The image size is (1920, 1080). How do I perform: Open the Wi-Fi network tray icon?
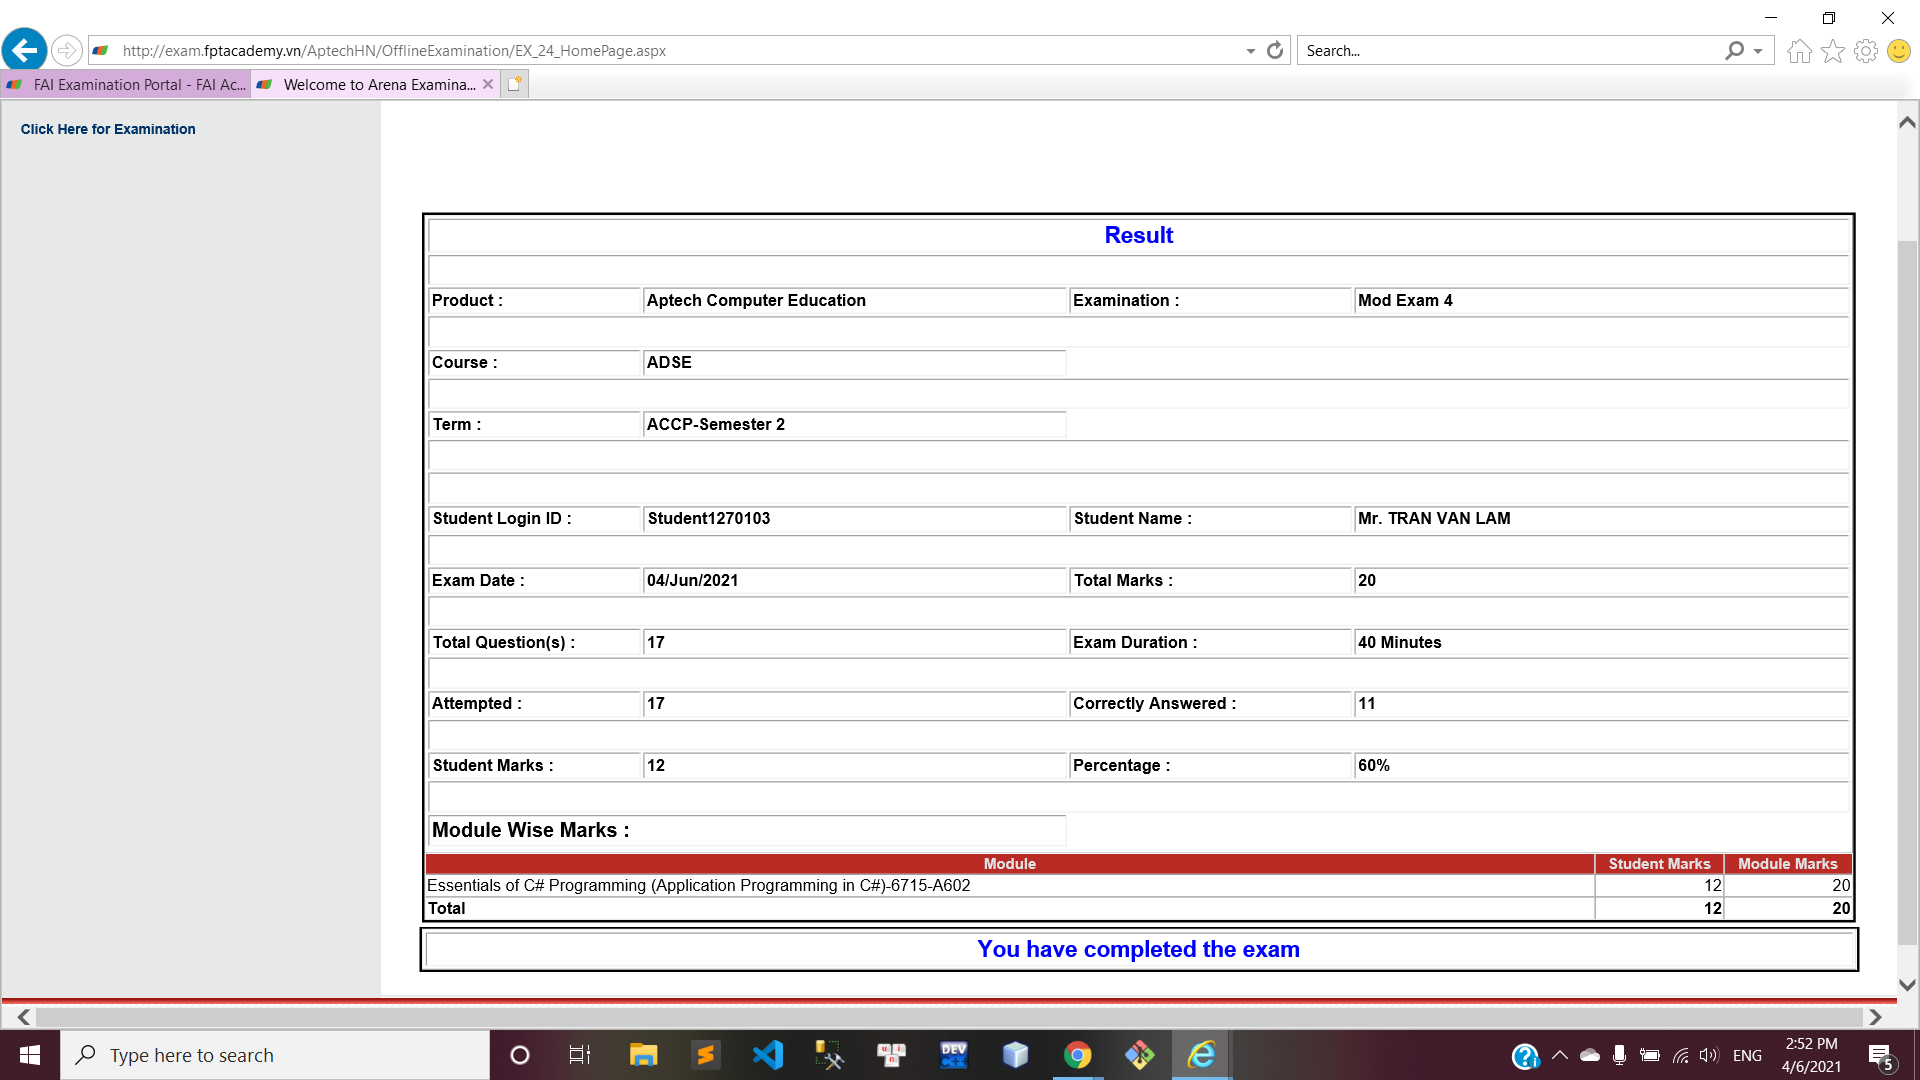1680,1056
